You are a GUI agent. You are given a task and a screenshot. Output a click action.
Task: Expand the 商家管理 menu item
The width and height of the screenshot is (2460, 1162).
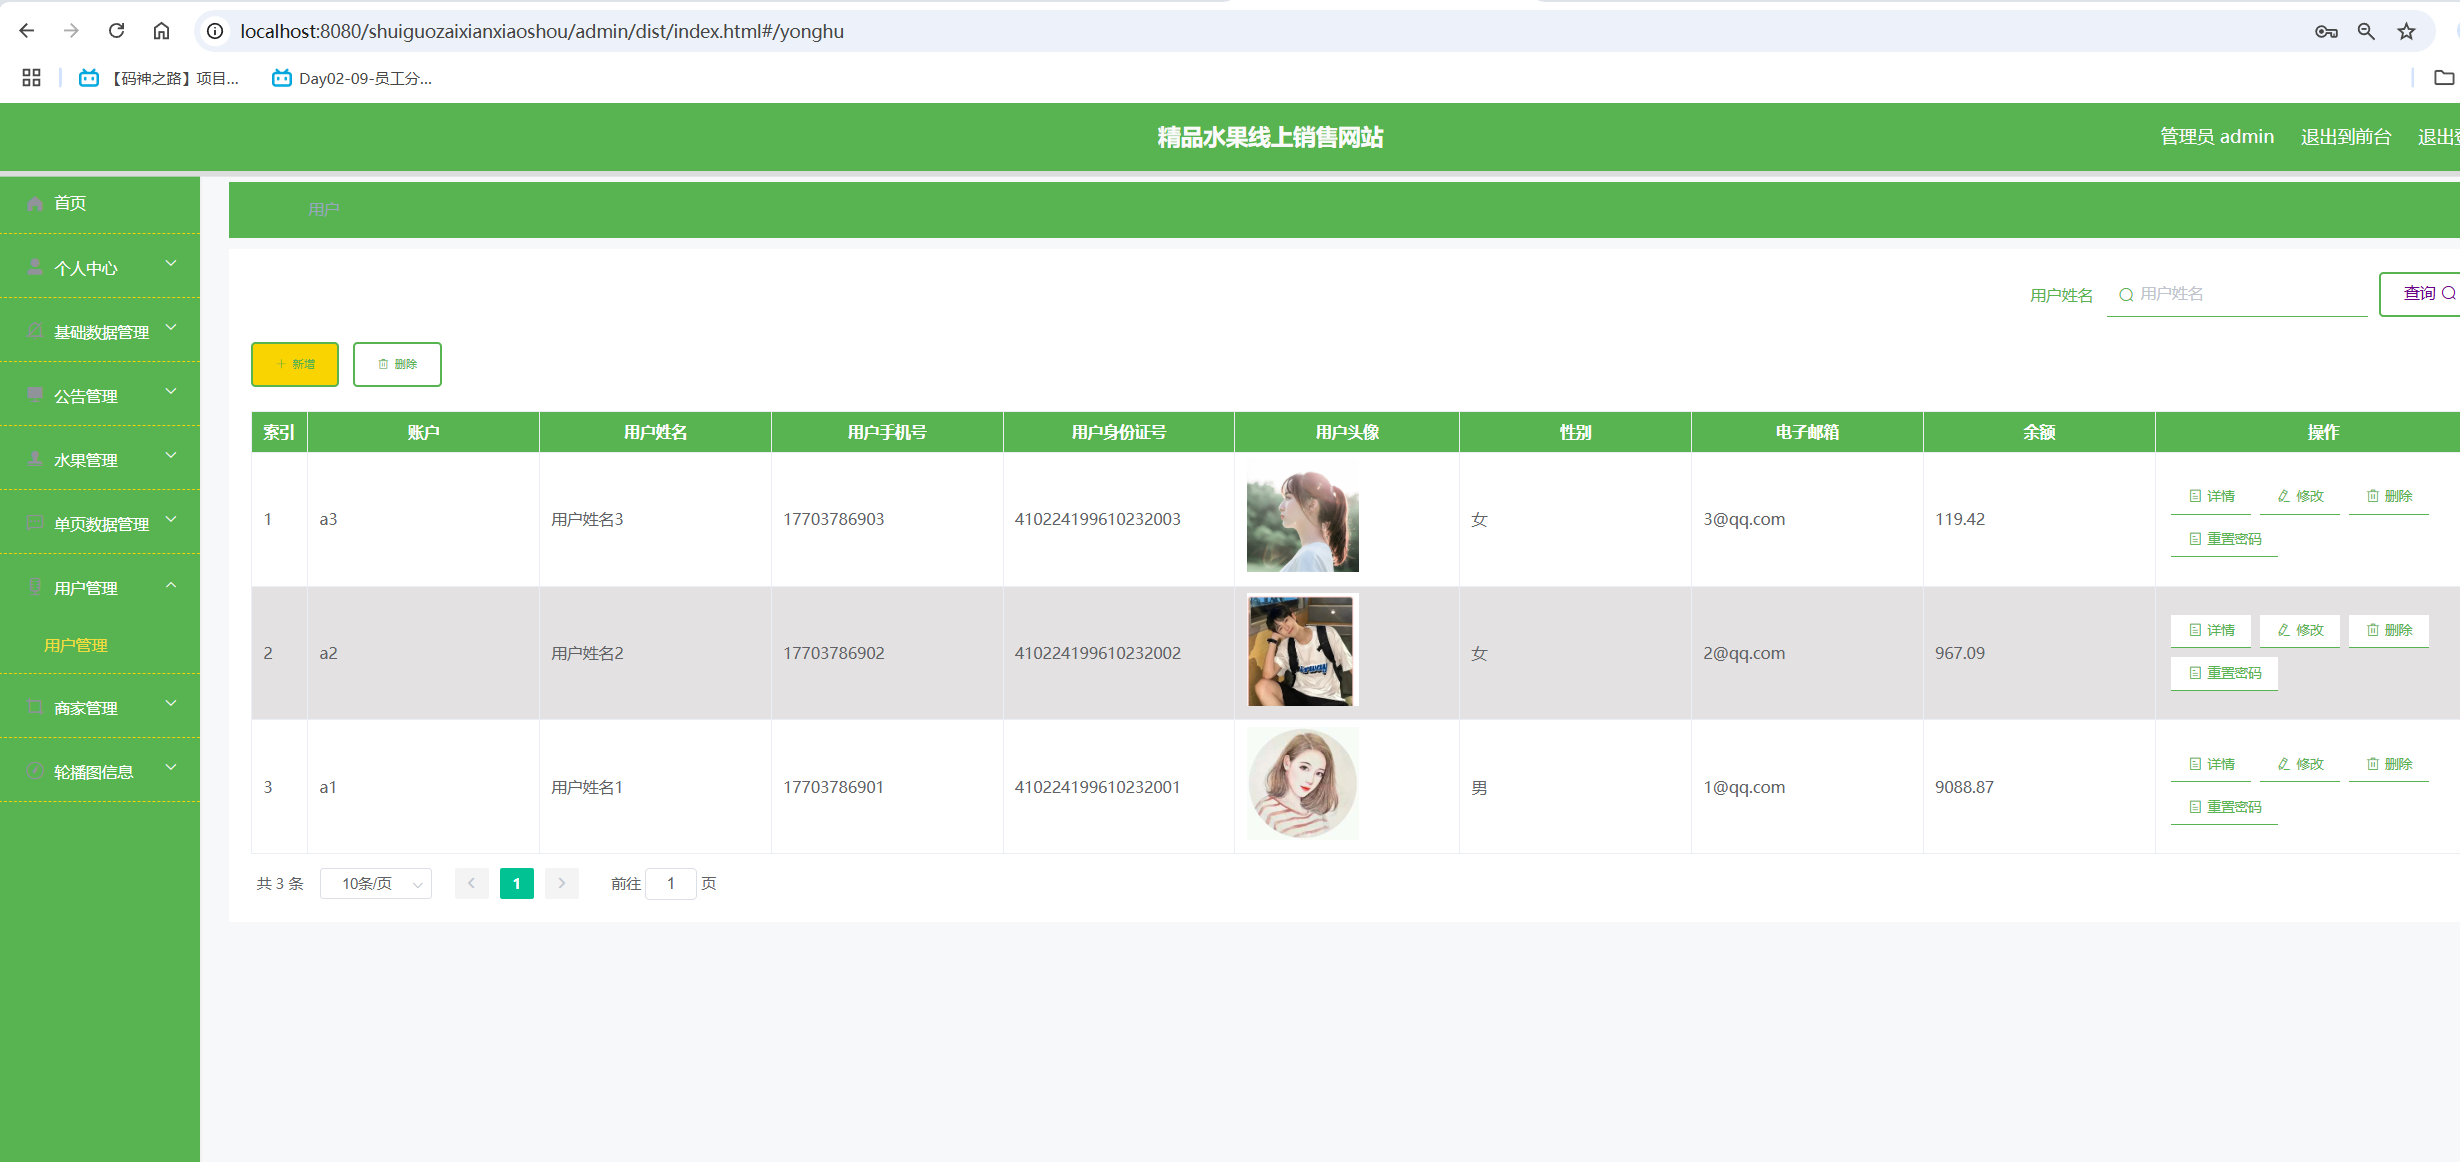[x=100, y=707]
